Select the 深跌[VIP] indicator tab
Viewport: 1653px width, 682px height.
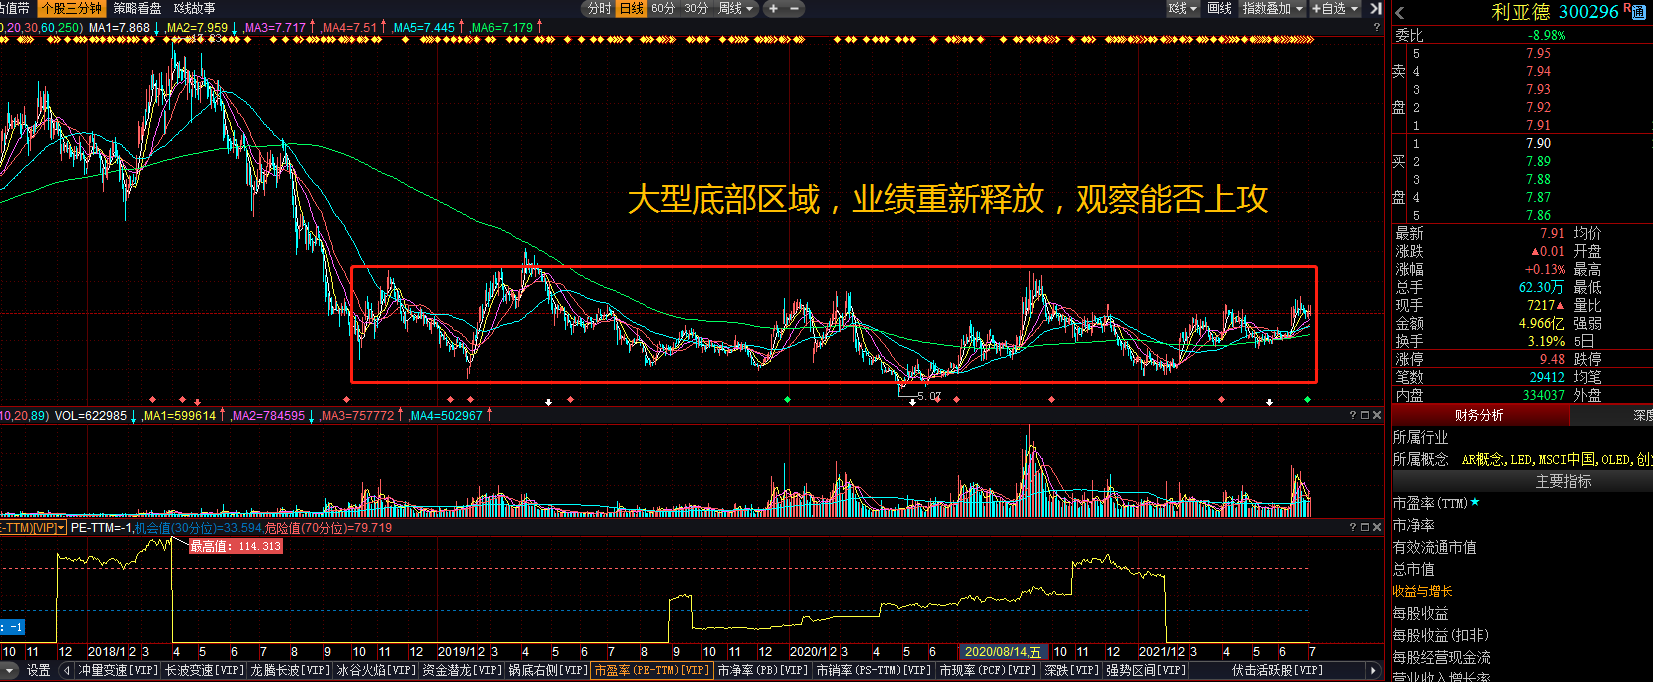[x=1071, y=670]
